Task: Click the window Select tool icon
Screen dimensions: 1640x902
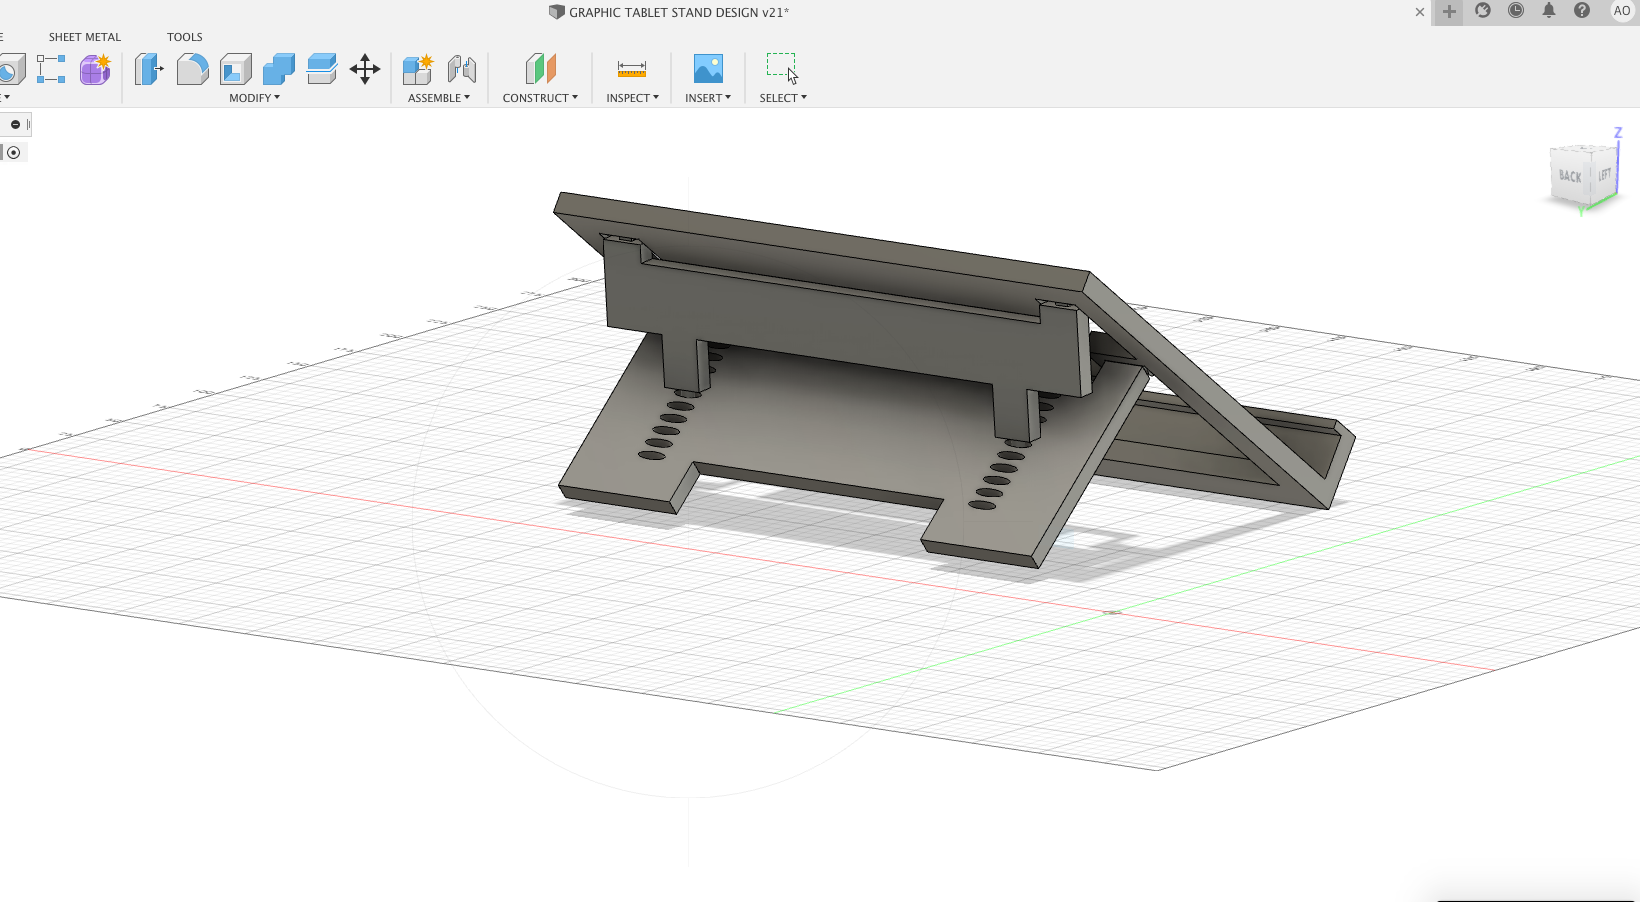Action: (782, 68)
